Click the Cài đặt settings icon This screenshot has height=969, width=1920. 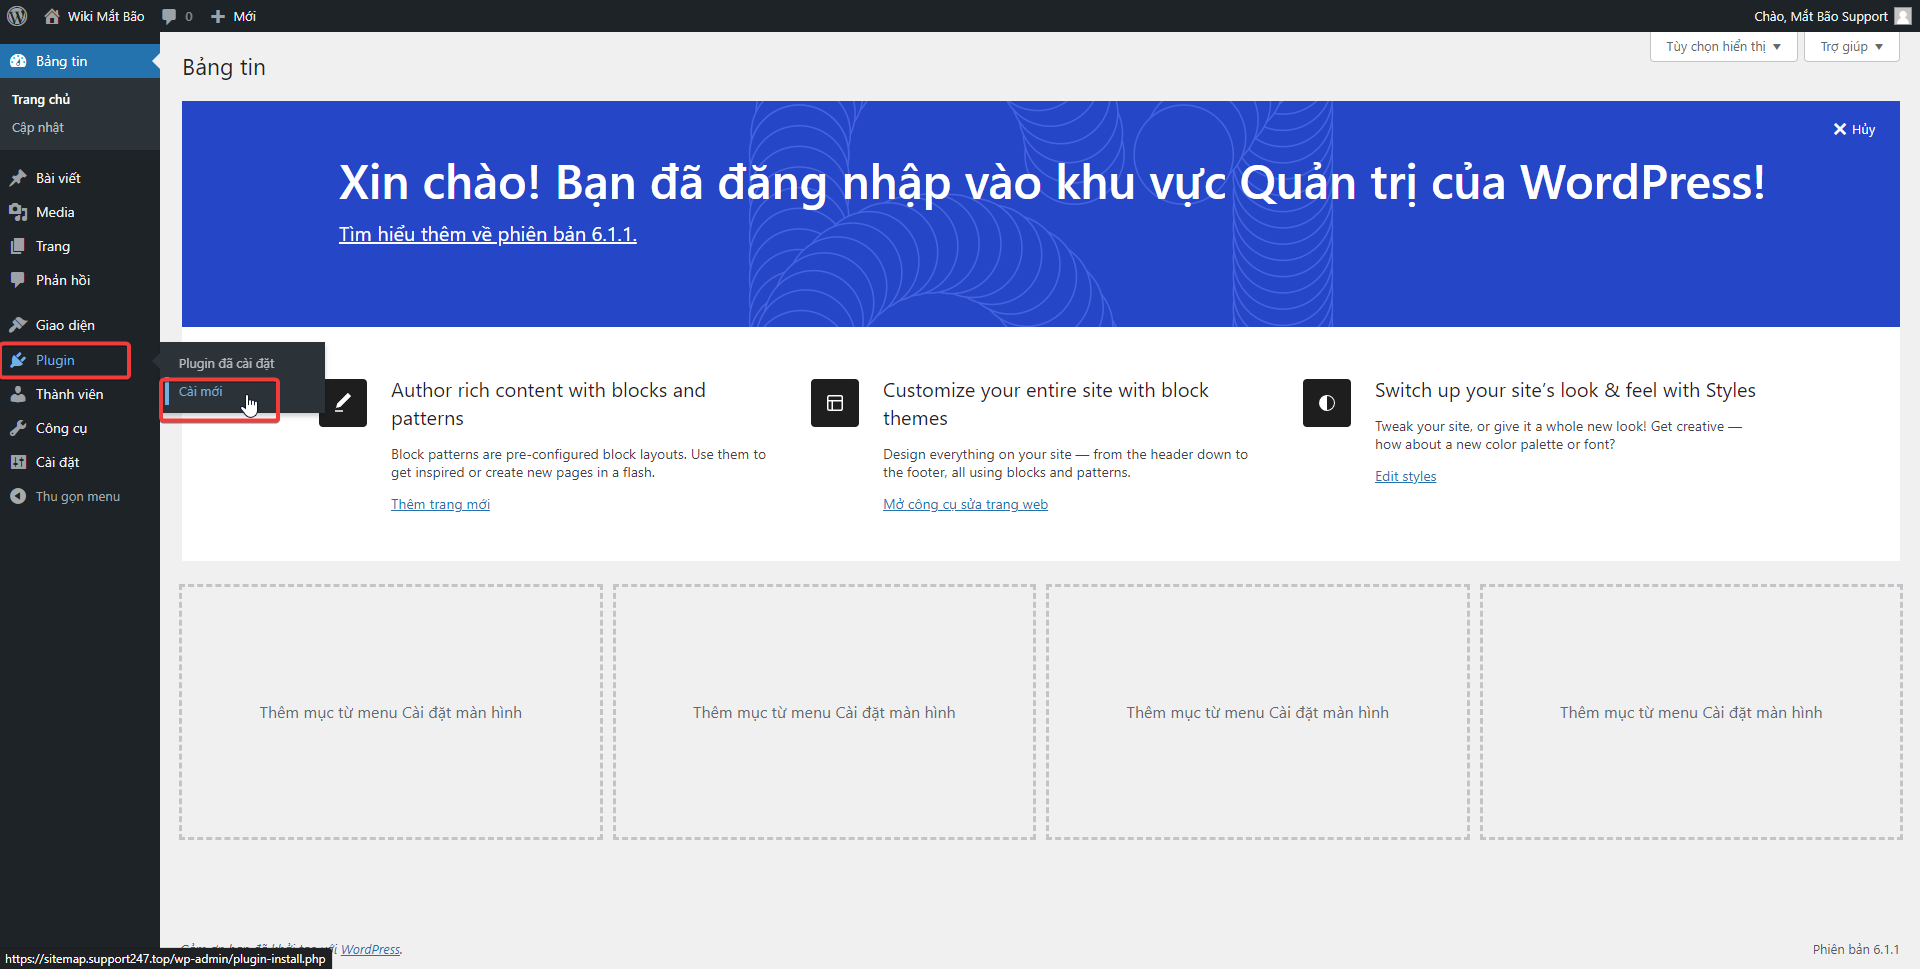tap(18, 462)
